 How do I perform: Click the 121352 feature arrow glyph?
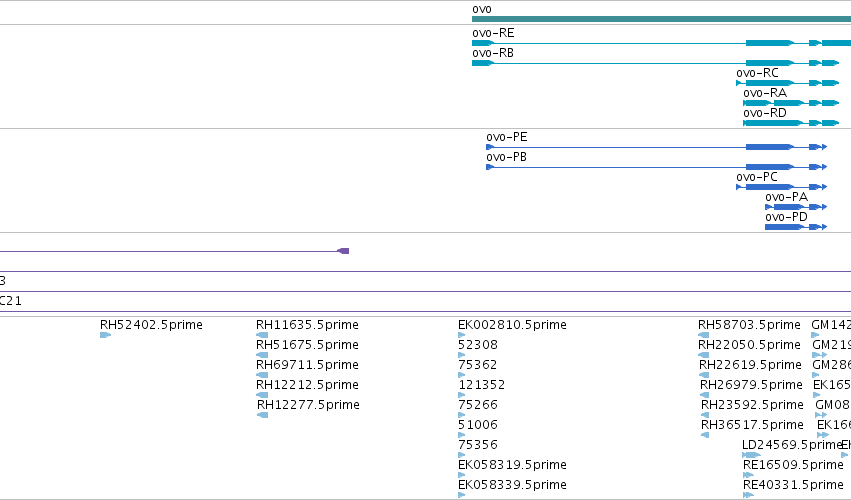pos(462,395)
